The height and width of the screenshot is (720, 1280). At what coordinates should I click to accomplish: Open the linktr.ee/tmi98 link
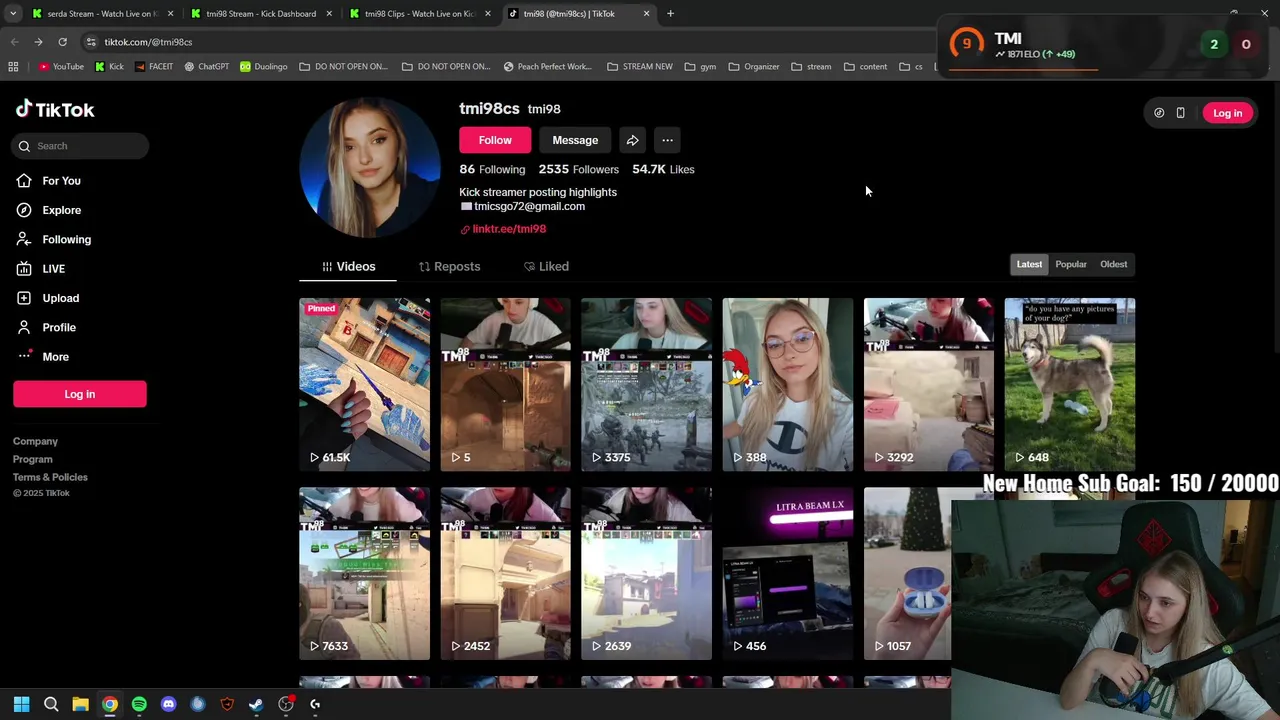pos(509,229)
